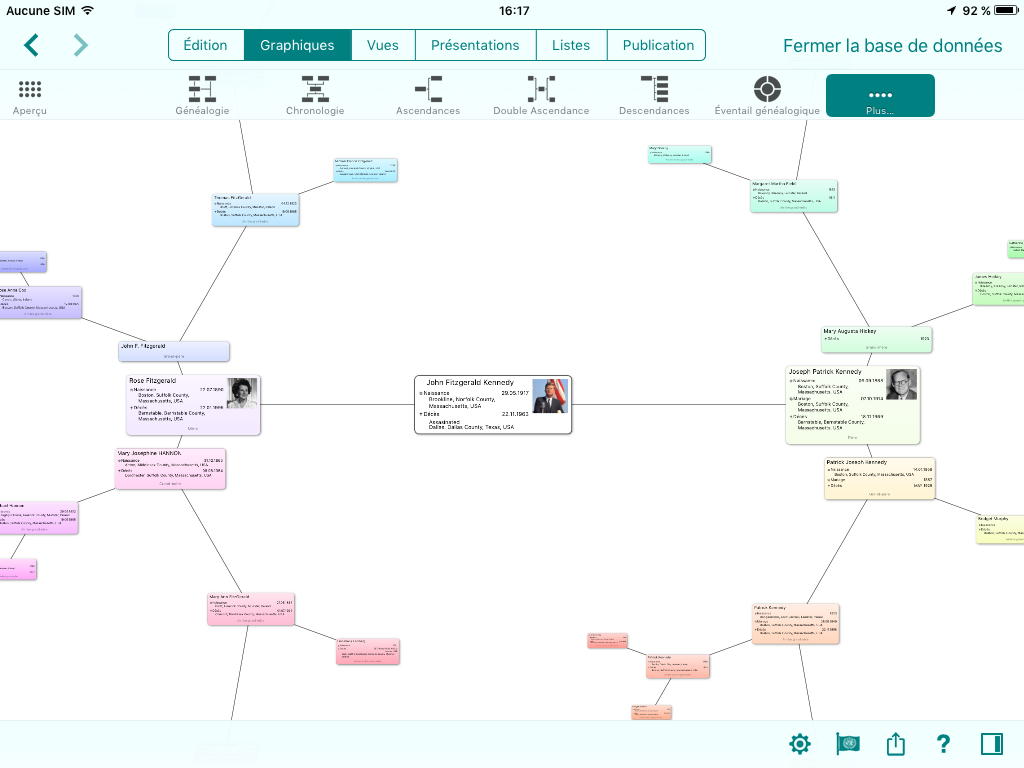
Task: Select the John Fitzgerald Kennedy card
Action: point(493,404)
